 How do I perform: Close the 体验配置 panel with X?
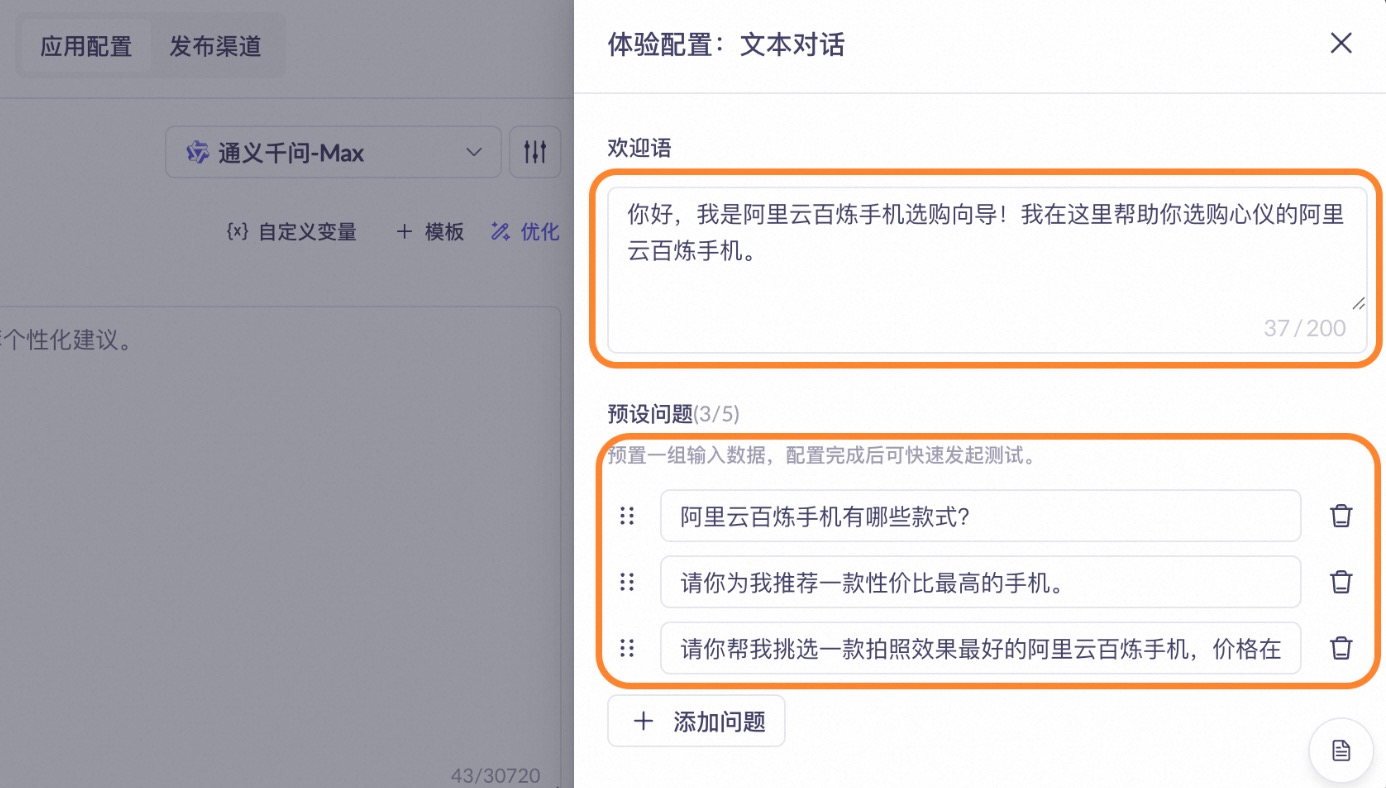point(1340,43)
